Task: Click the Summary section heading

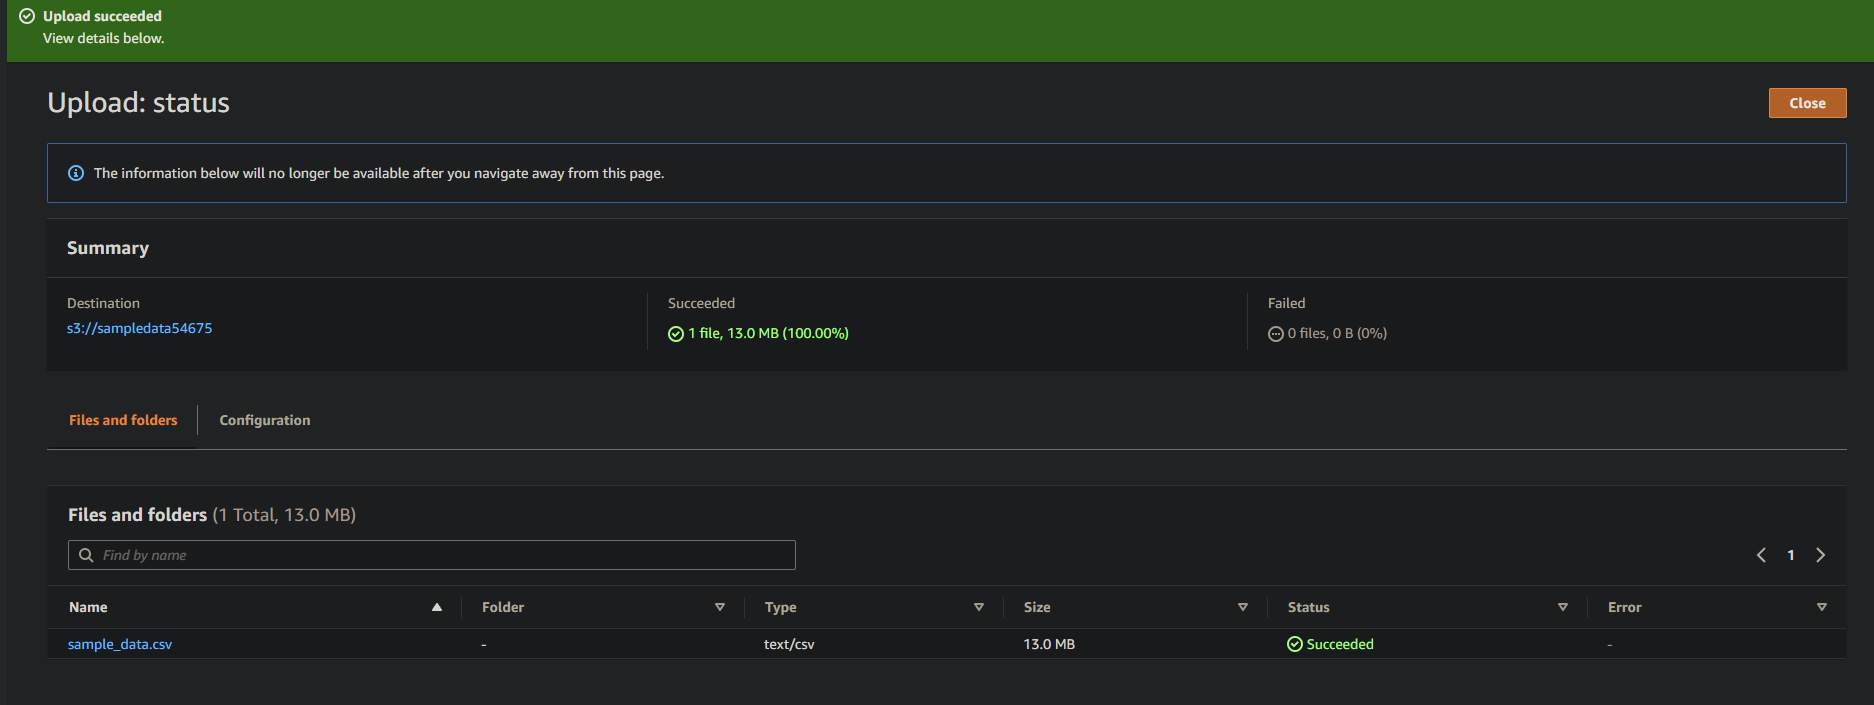Action: pyautogui.click(x=108, y=248)
